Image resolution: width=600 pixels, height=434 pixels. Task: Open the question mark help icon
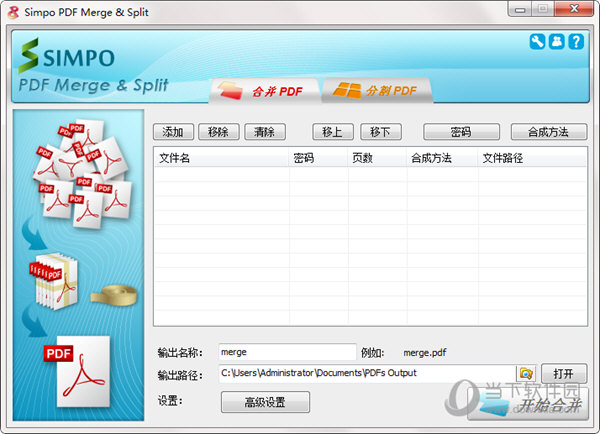576,41
